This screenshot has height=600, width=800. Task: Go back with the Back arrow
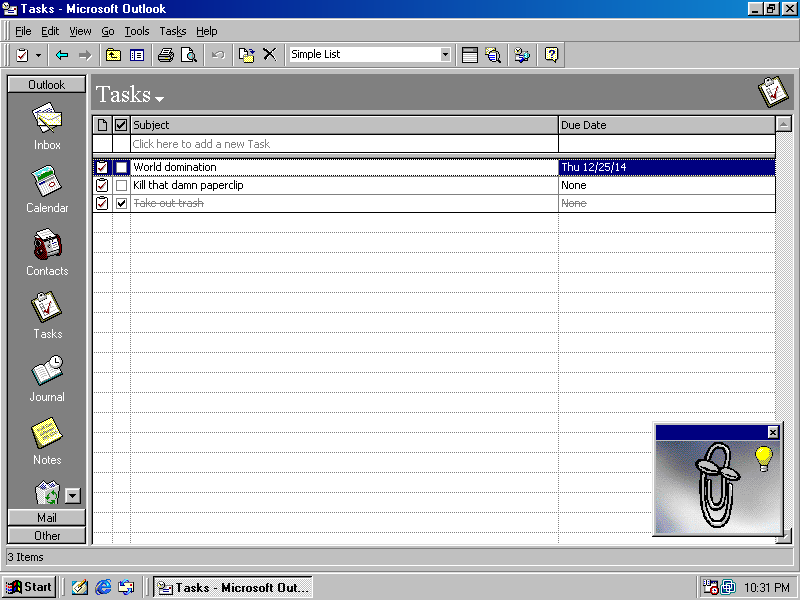[62, 55]
